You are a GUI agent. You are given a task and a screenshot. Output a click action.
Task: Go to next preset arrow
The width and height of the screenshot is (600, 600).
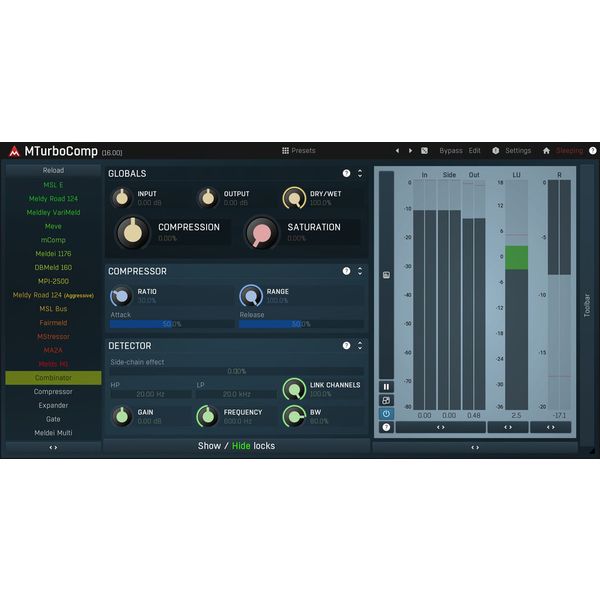point(410,151)
